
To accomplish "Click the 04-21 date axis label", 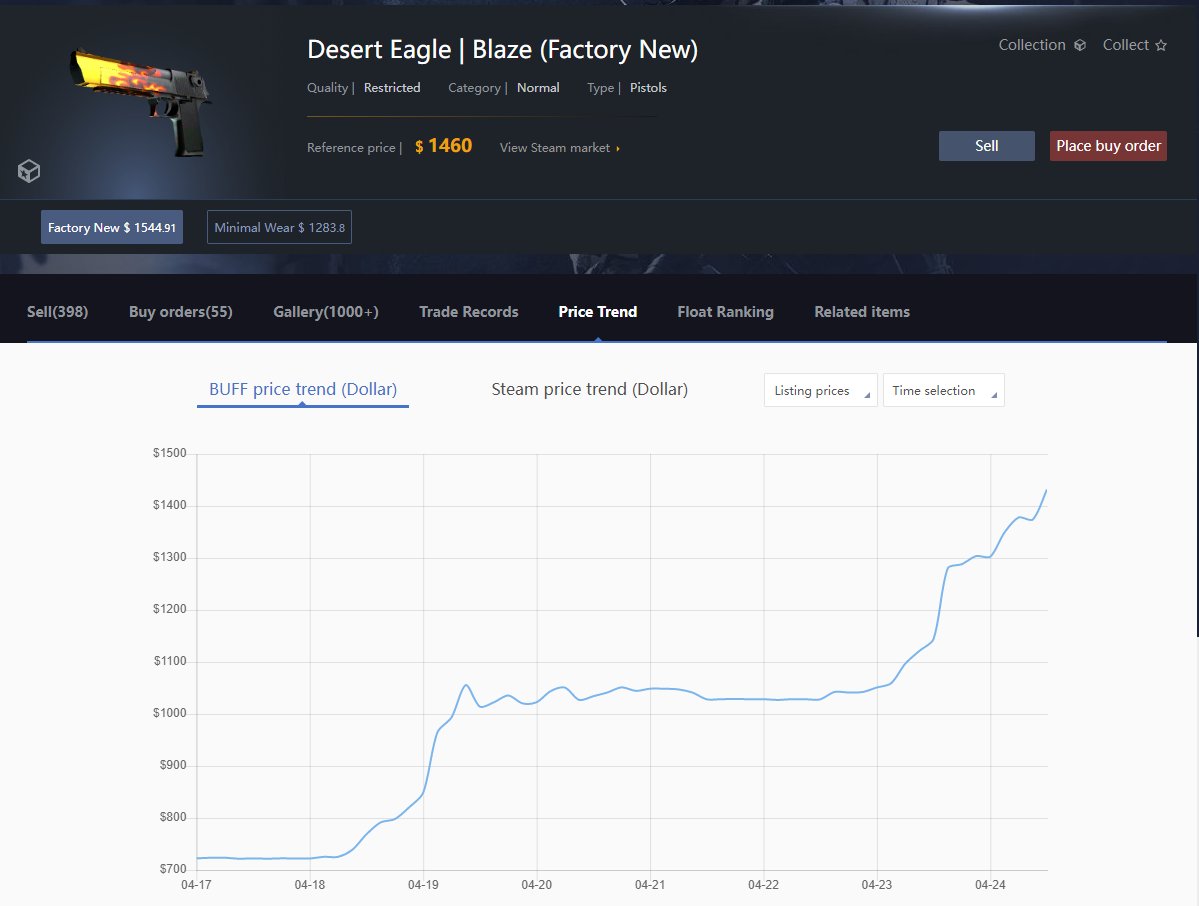I will tap(650, 885).
